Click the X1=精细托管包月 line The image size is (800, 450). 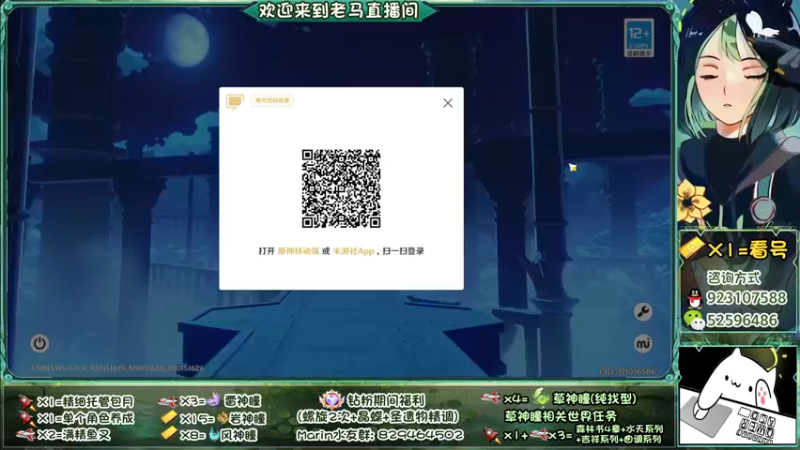pos(77,402)
